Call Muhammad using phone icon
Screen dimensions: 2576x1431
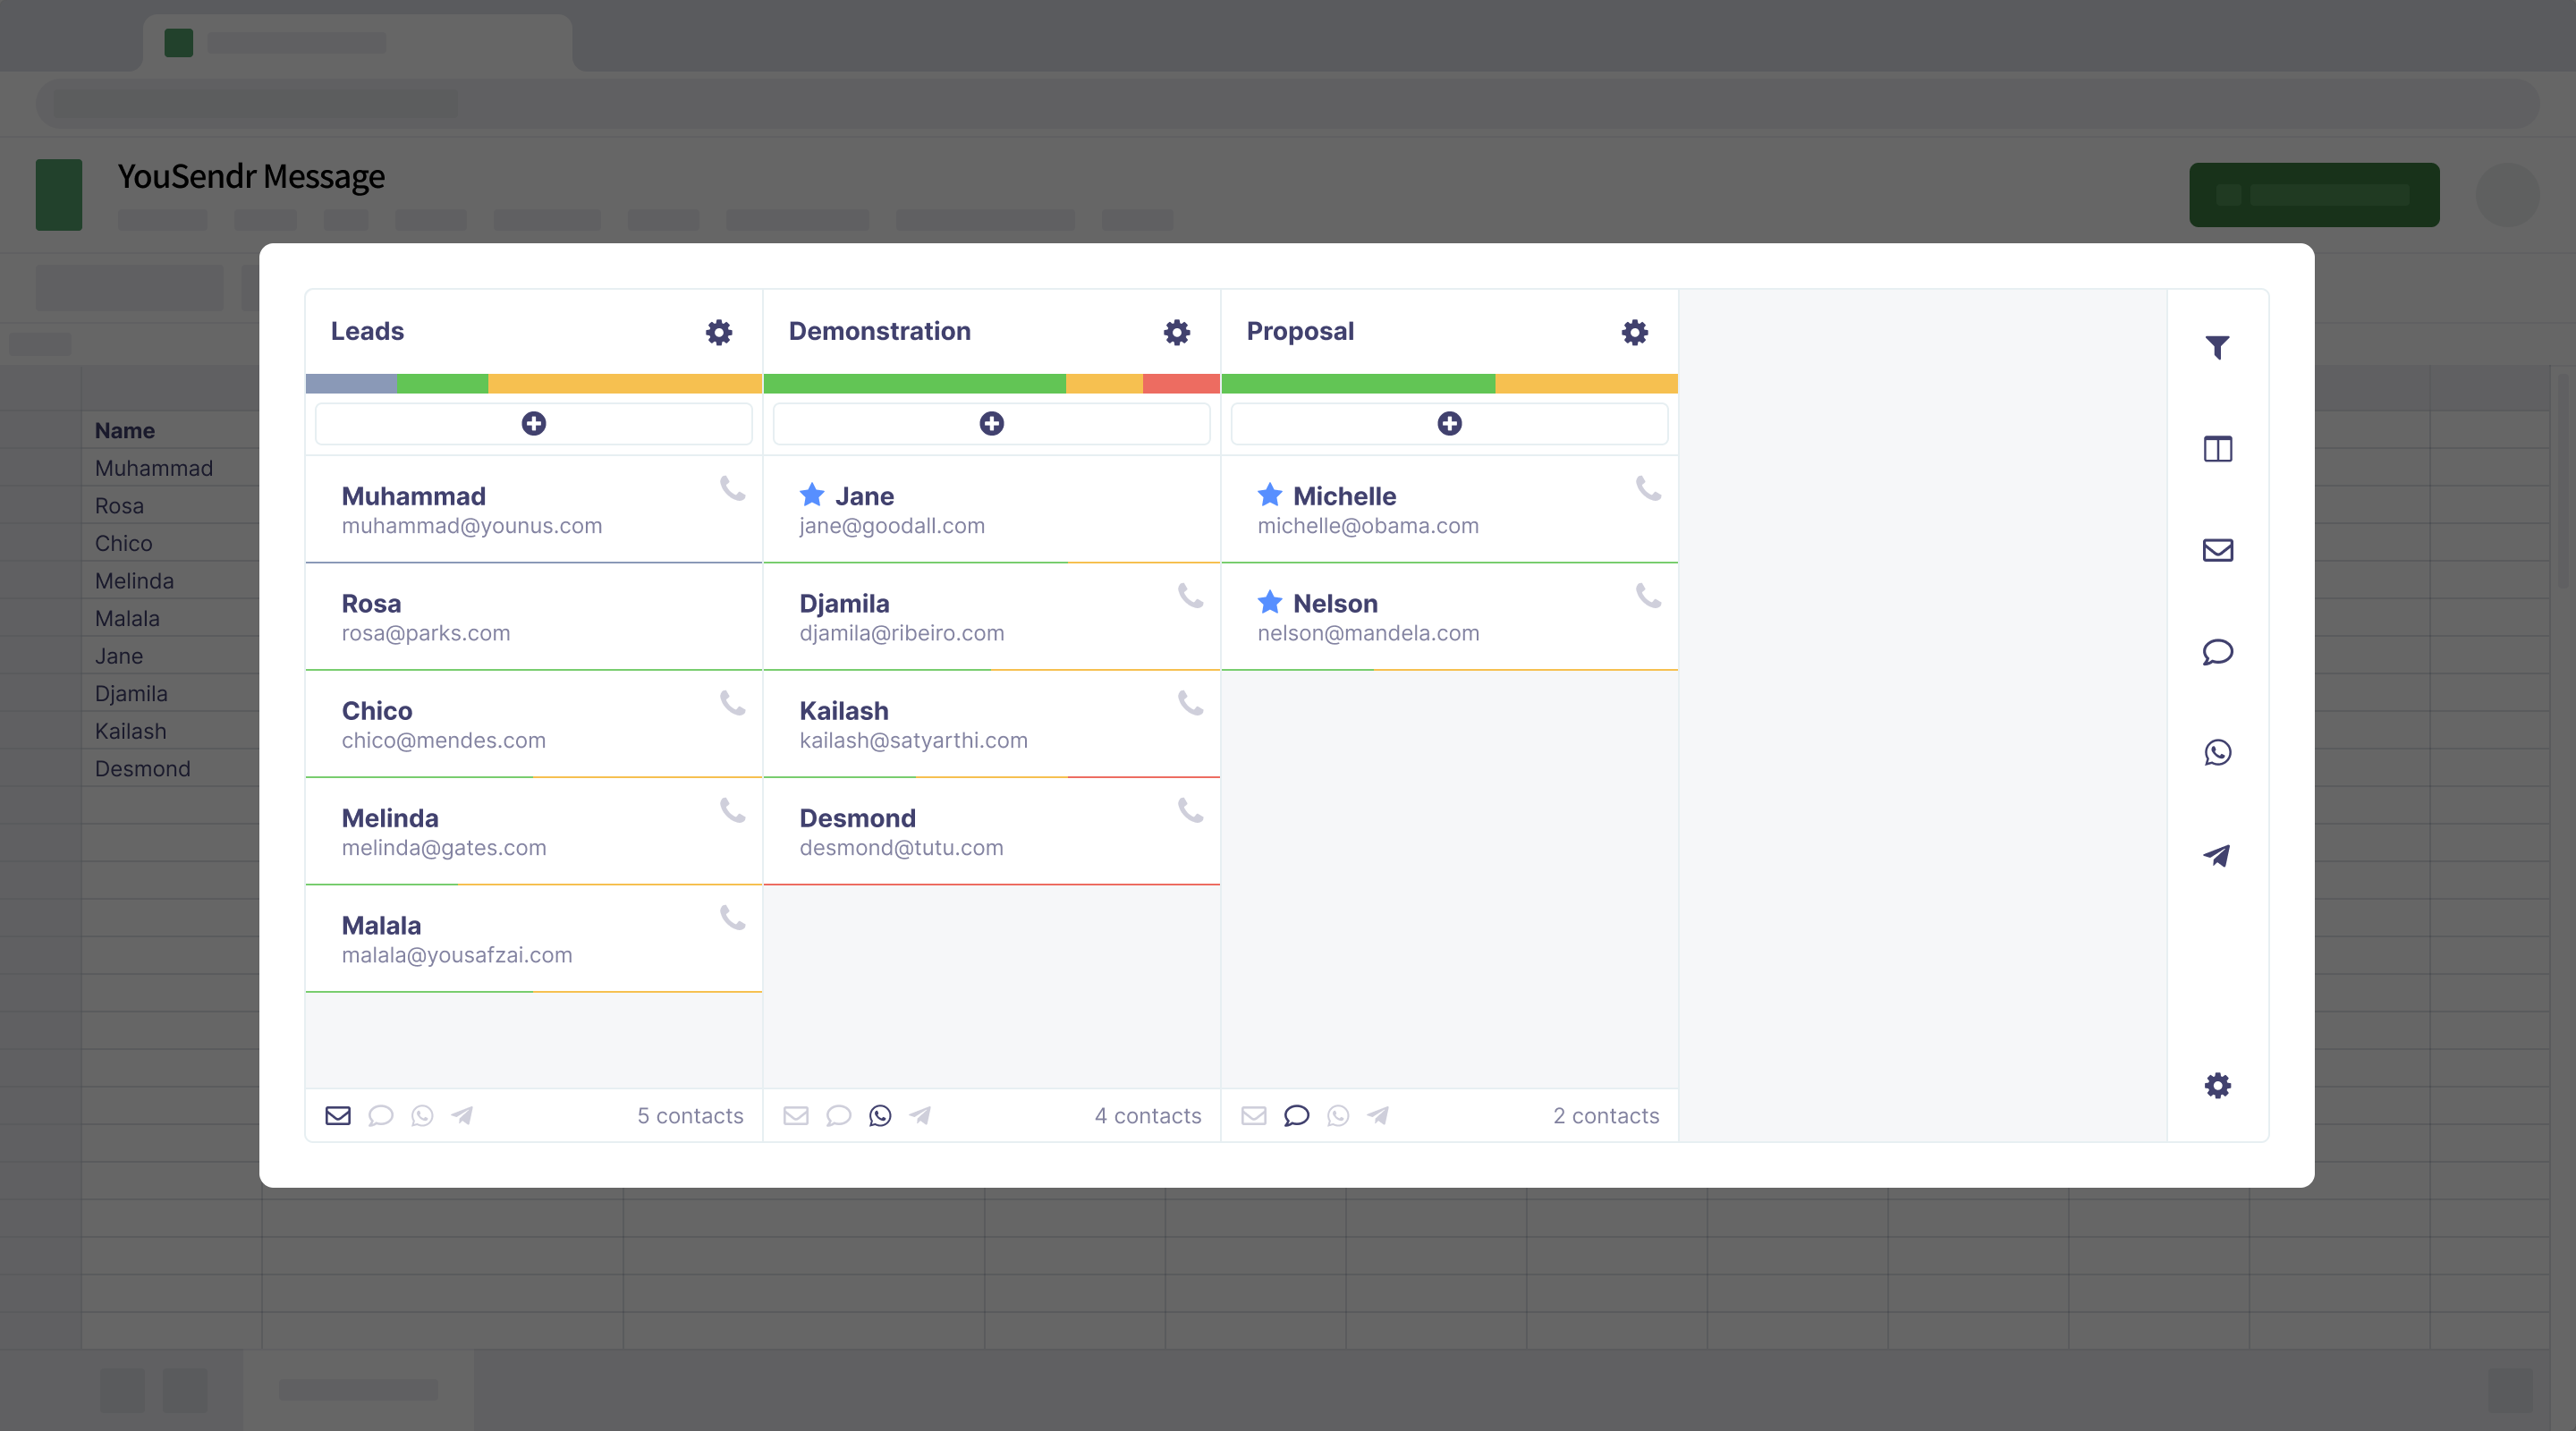click(733, 488)
